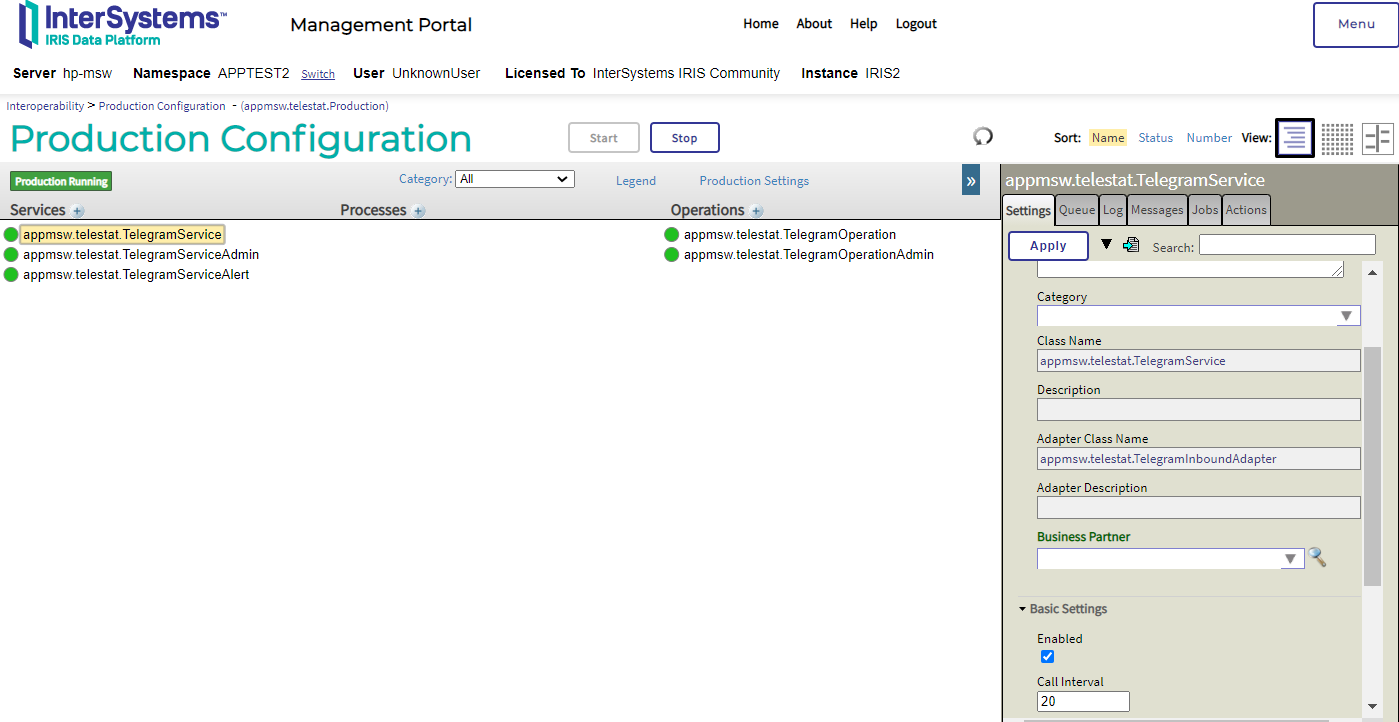Viewport: 1399px width, 722px height.
Task: Click green status dot of TelegramServiceAdmin
Action: (x=11, y=255)
